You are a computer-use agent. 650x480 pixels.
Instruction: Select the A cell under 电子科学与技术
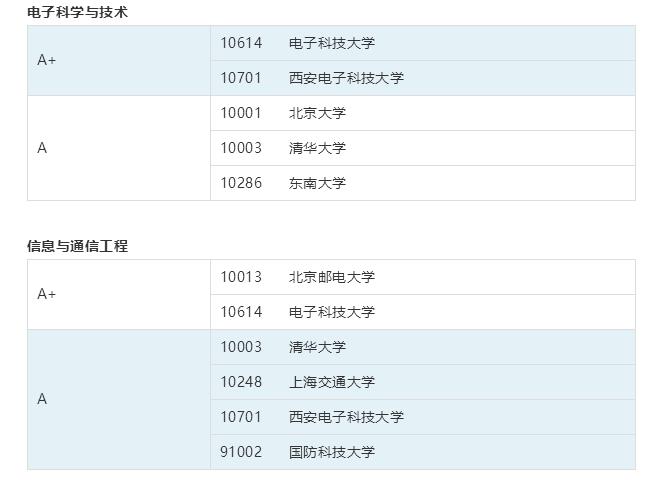[x=42, y=148]
